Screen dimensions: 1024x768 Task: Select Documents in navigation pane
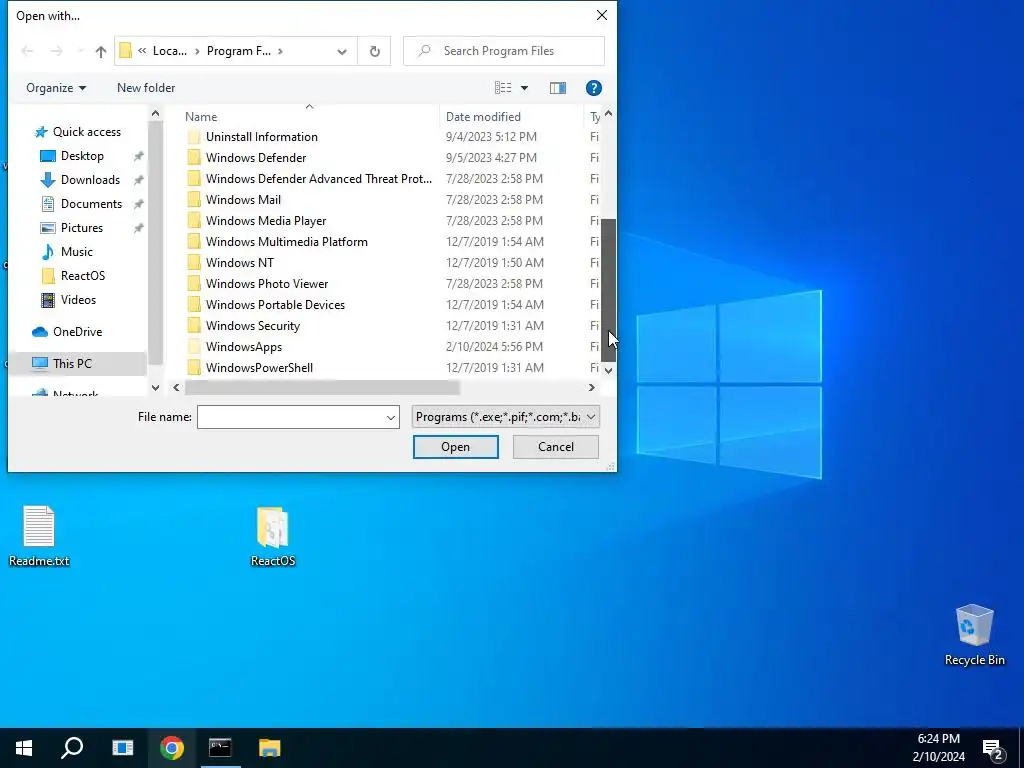91,204
